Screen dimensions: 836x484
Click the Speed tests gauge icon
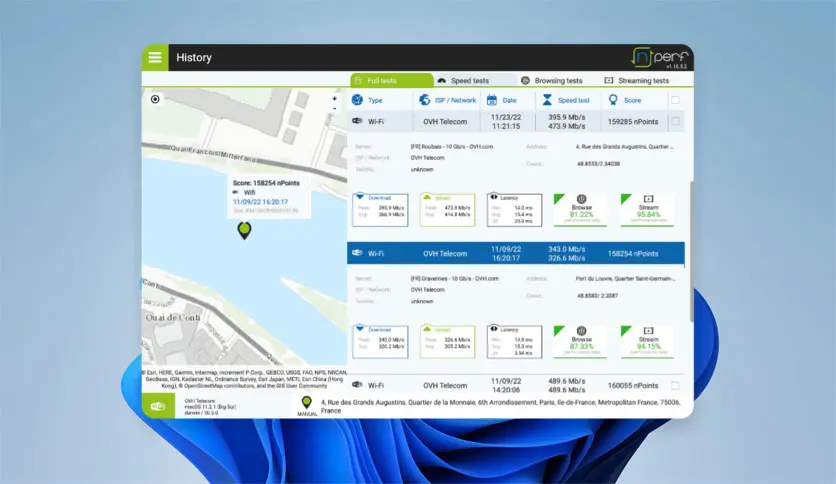pos(441,80)
